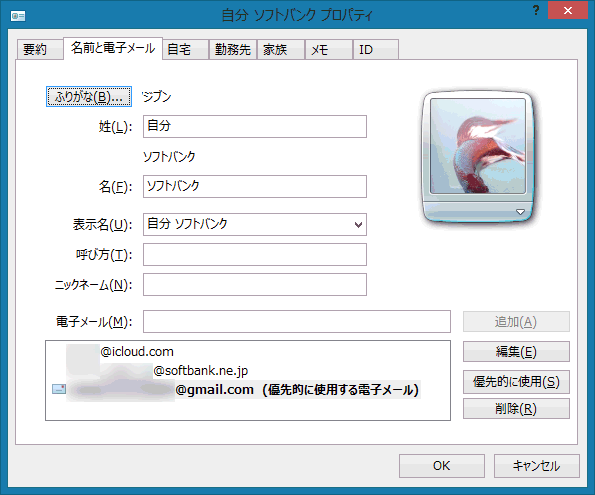
Task: Click the 編集(E) button
Action: (516, 352)
